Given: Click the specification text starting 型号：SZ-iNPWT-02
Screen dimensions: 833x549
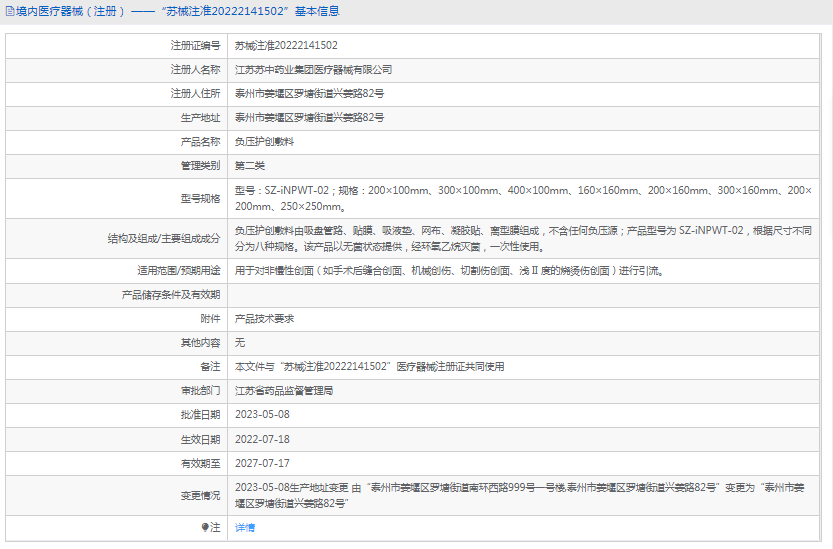Looking at the screenshot, I should pyautogui.click(x=523, y=198).
